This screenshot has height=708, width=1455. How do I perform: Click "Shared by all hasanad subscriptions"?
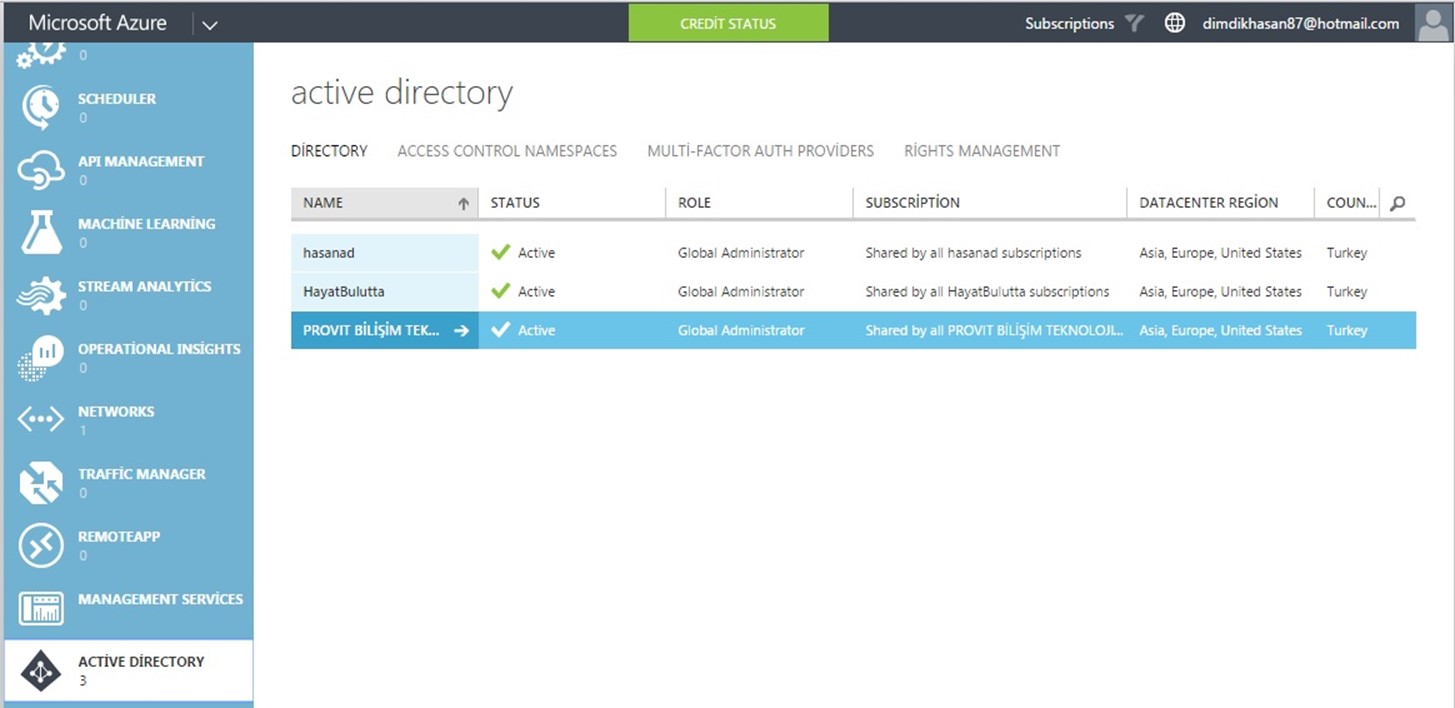click(973, 253)
